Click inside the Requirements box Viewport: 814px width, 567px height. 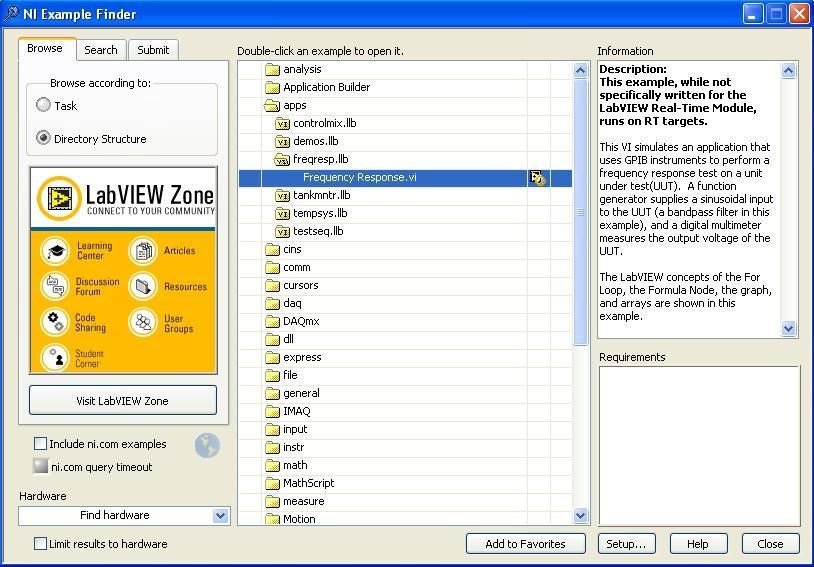pos(699,446)
